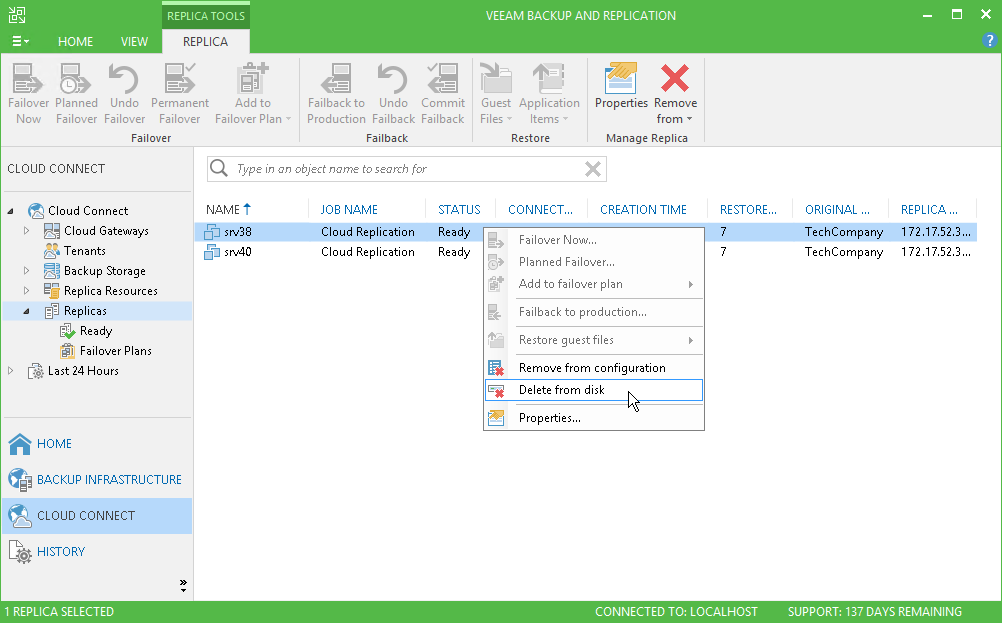Screen dimensions: 1002x623
Task: Collapse the Replicas tree node
Action: 26,311
